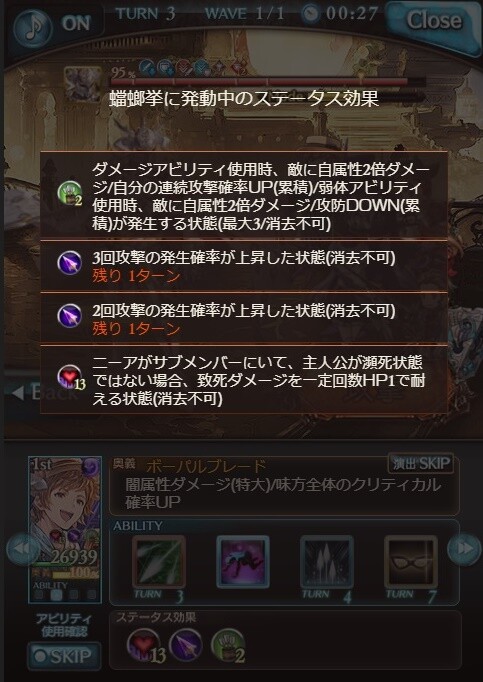Toggle the ability-use confirmation SKIP switch
Viewport: 483px width, 682px height.
(x=64, y=655)
